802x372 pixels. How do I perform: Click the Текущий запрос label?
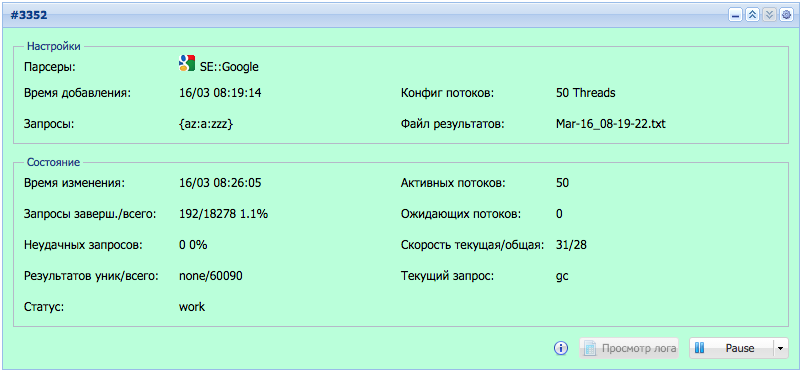click(x=448, y=277)
